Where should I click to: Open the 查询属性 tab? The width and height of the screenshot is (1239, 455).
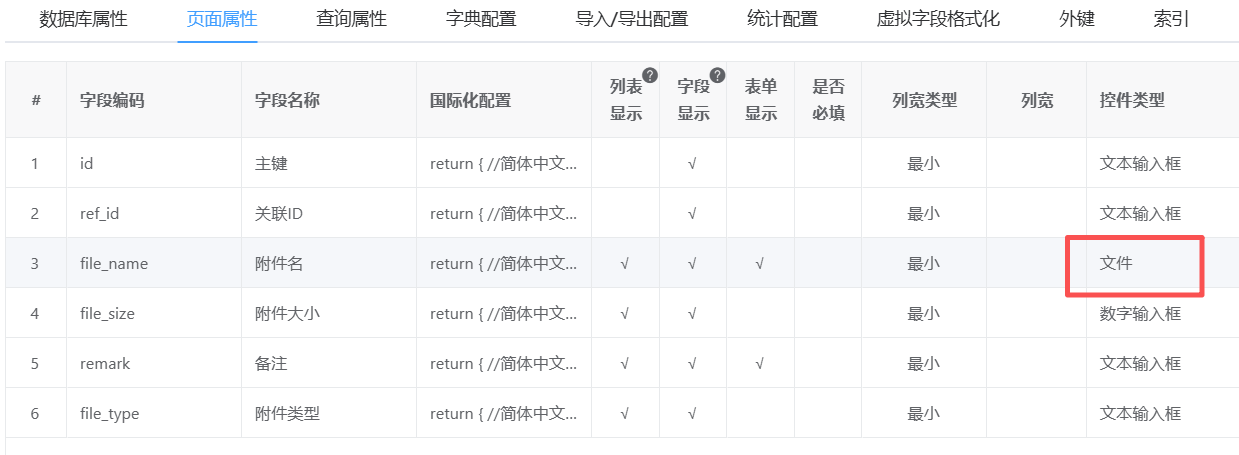[351, 19]
